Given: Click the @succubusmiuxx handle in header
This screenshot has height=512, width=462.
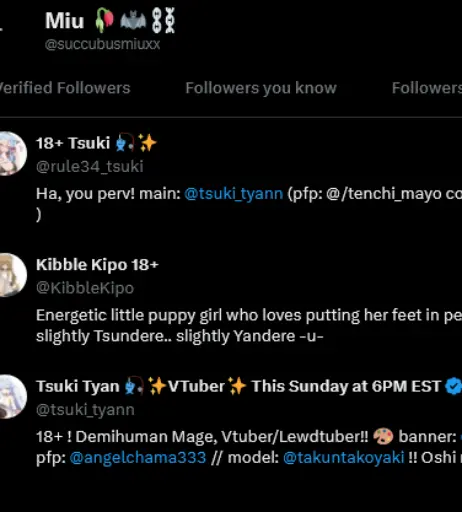Looking at the screenshot, I should pyautogui.click(x=103, y=44).
